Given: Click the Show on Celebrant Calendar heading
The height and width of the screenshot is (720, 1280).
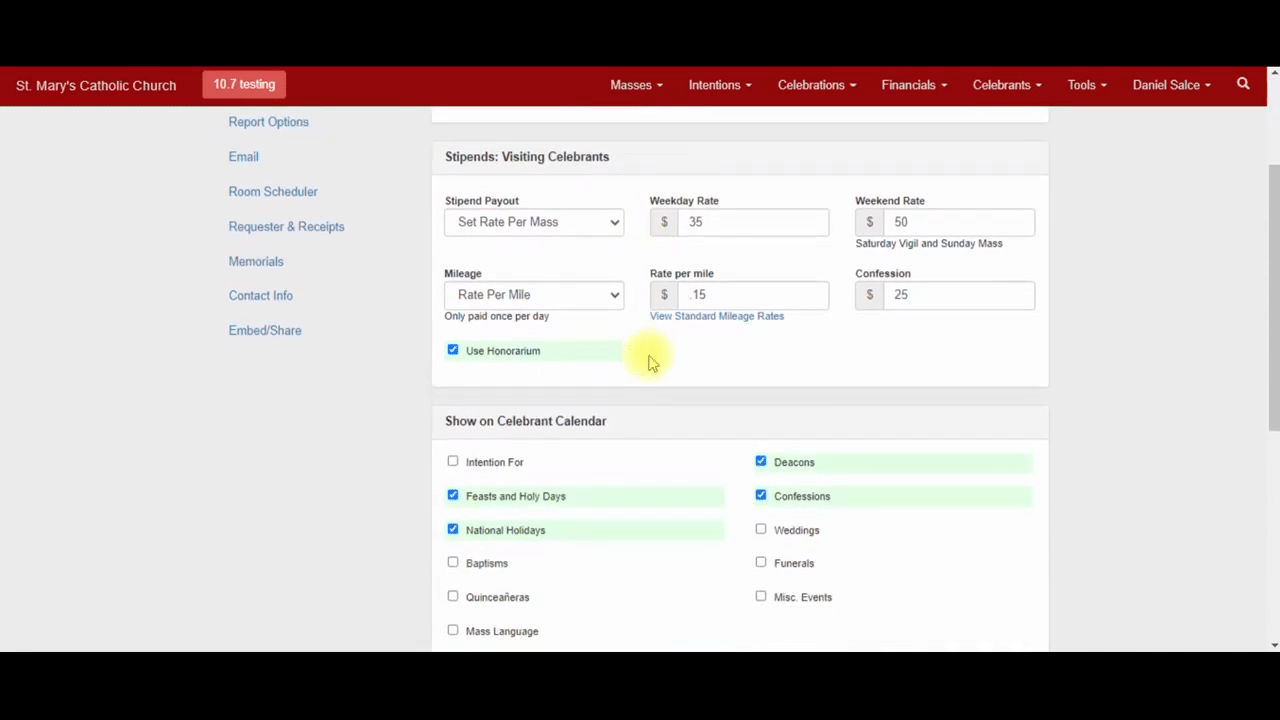Looking at the screenshot, I should [x=526, y=421].
